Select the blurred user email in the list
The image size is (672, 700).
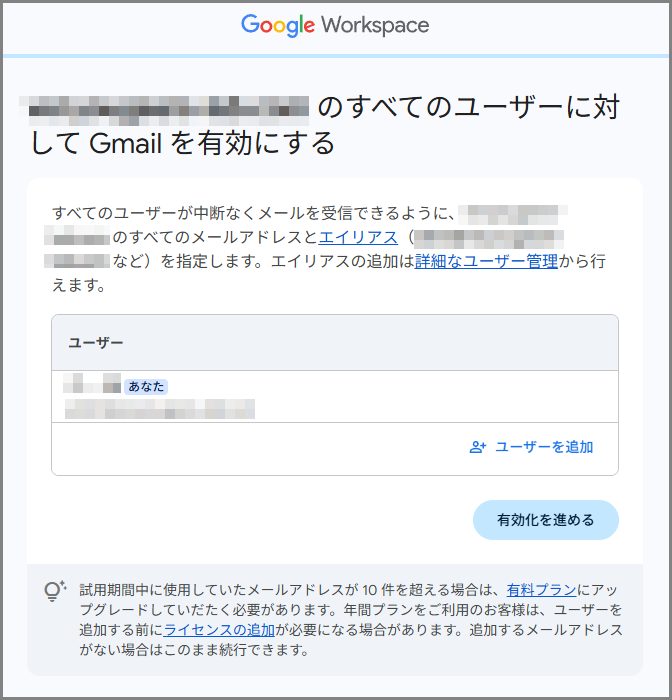(160, 408)
